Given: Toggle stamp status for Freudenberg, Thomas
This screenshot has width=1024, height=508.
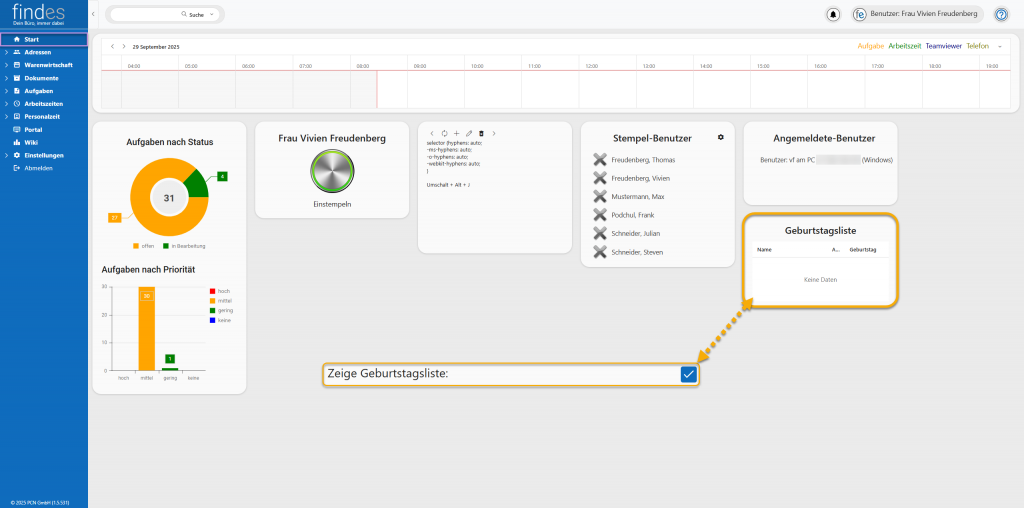Looking at the screenshot, I should coord(600,160).
